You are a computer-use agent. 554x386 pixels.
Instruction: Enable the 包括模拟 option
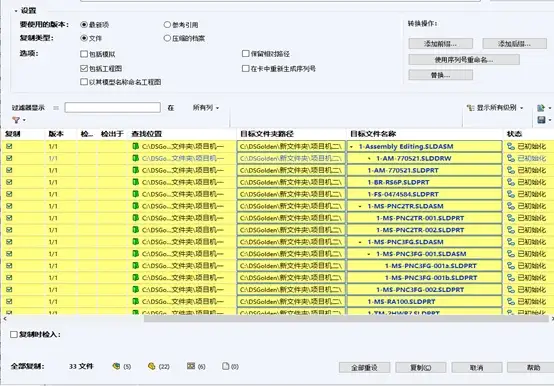[x=84, y=54]
